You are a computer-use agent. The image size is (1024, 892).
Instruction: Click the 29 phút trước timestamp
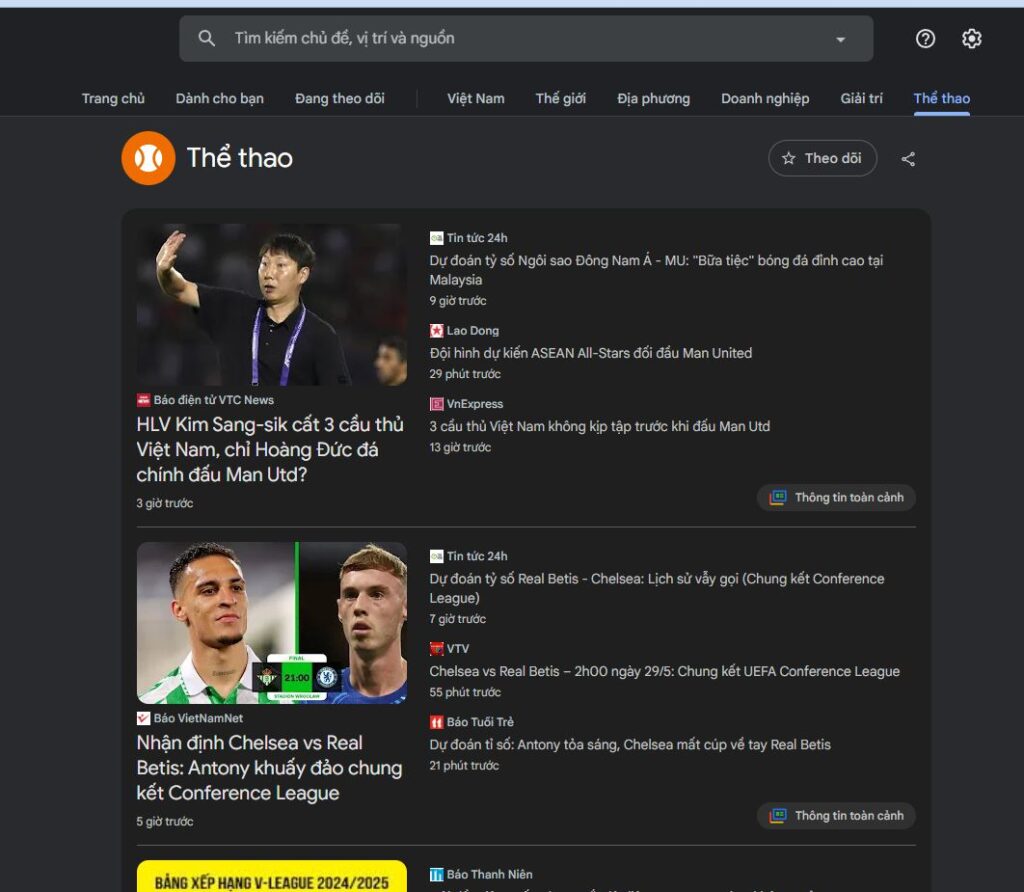pyautogui.click(x=464, y=374)
